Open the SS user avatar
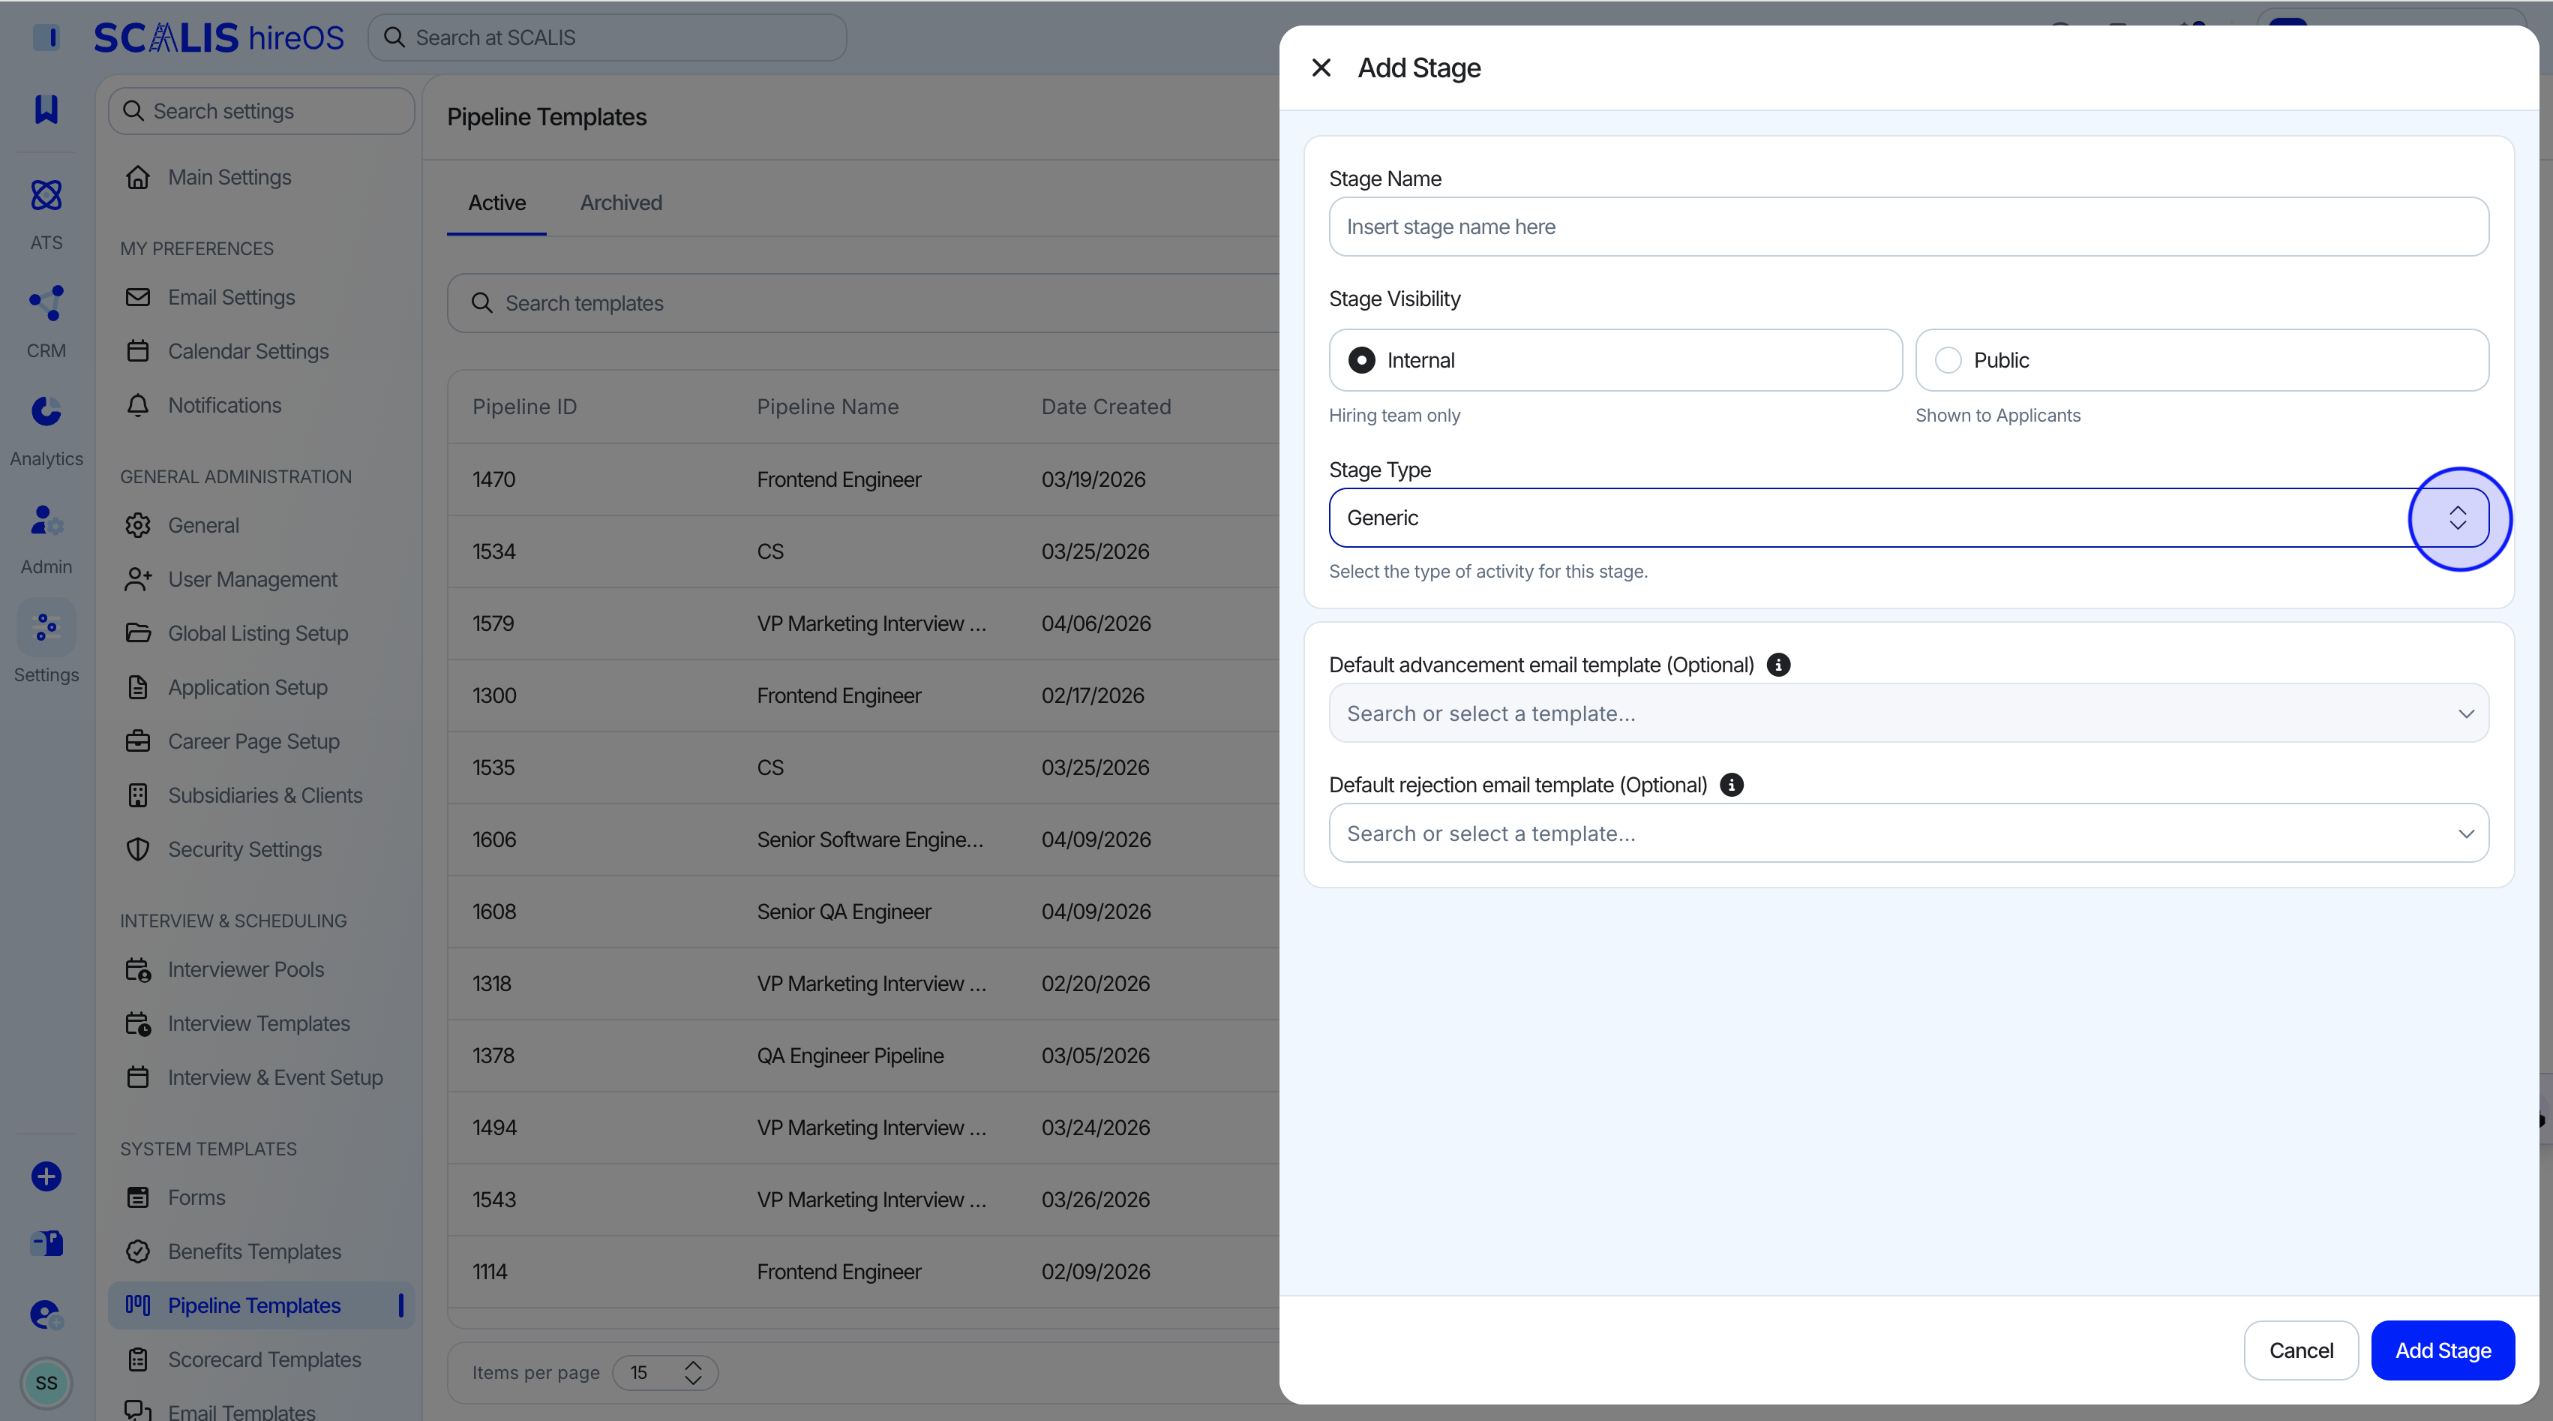Screen dimensions: 2553x1421 [x=46, y=1383]
